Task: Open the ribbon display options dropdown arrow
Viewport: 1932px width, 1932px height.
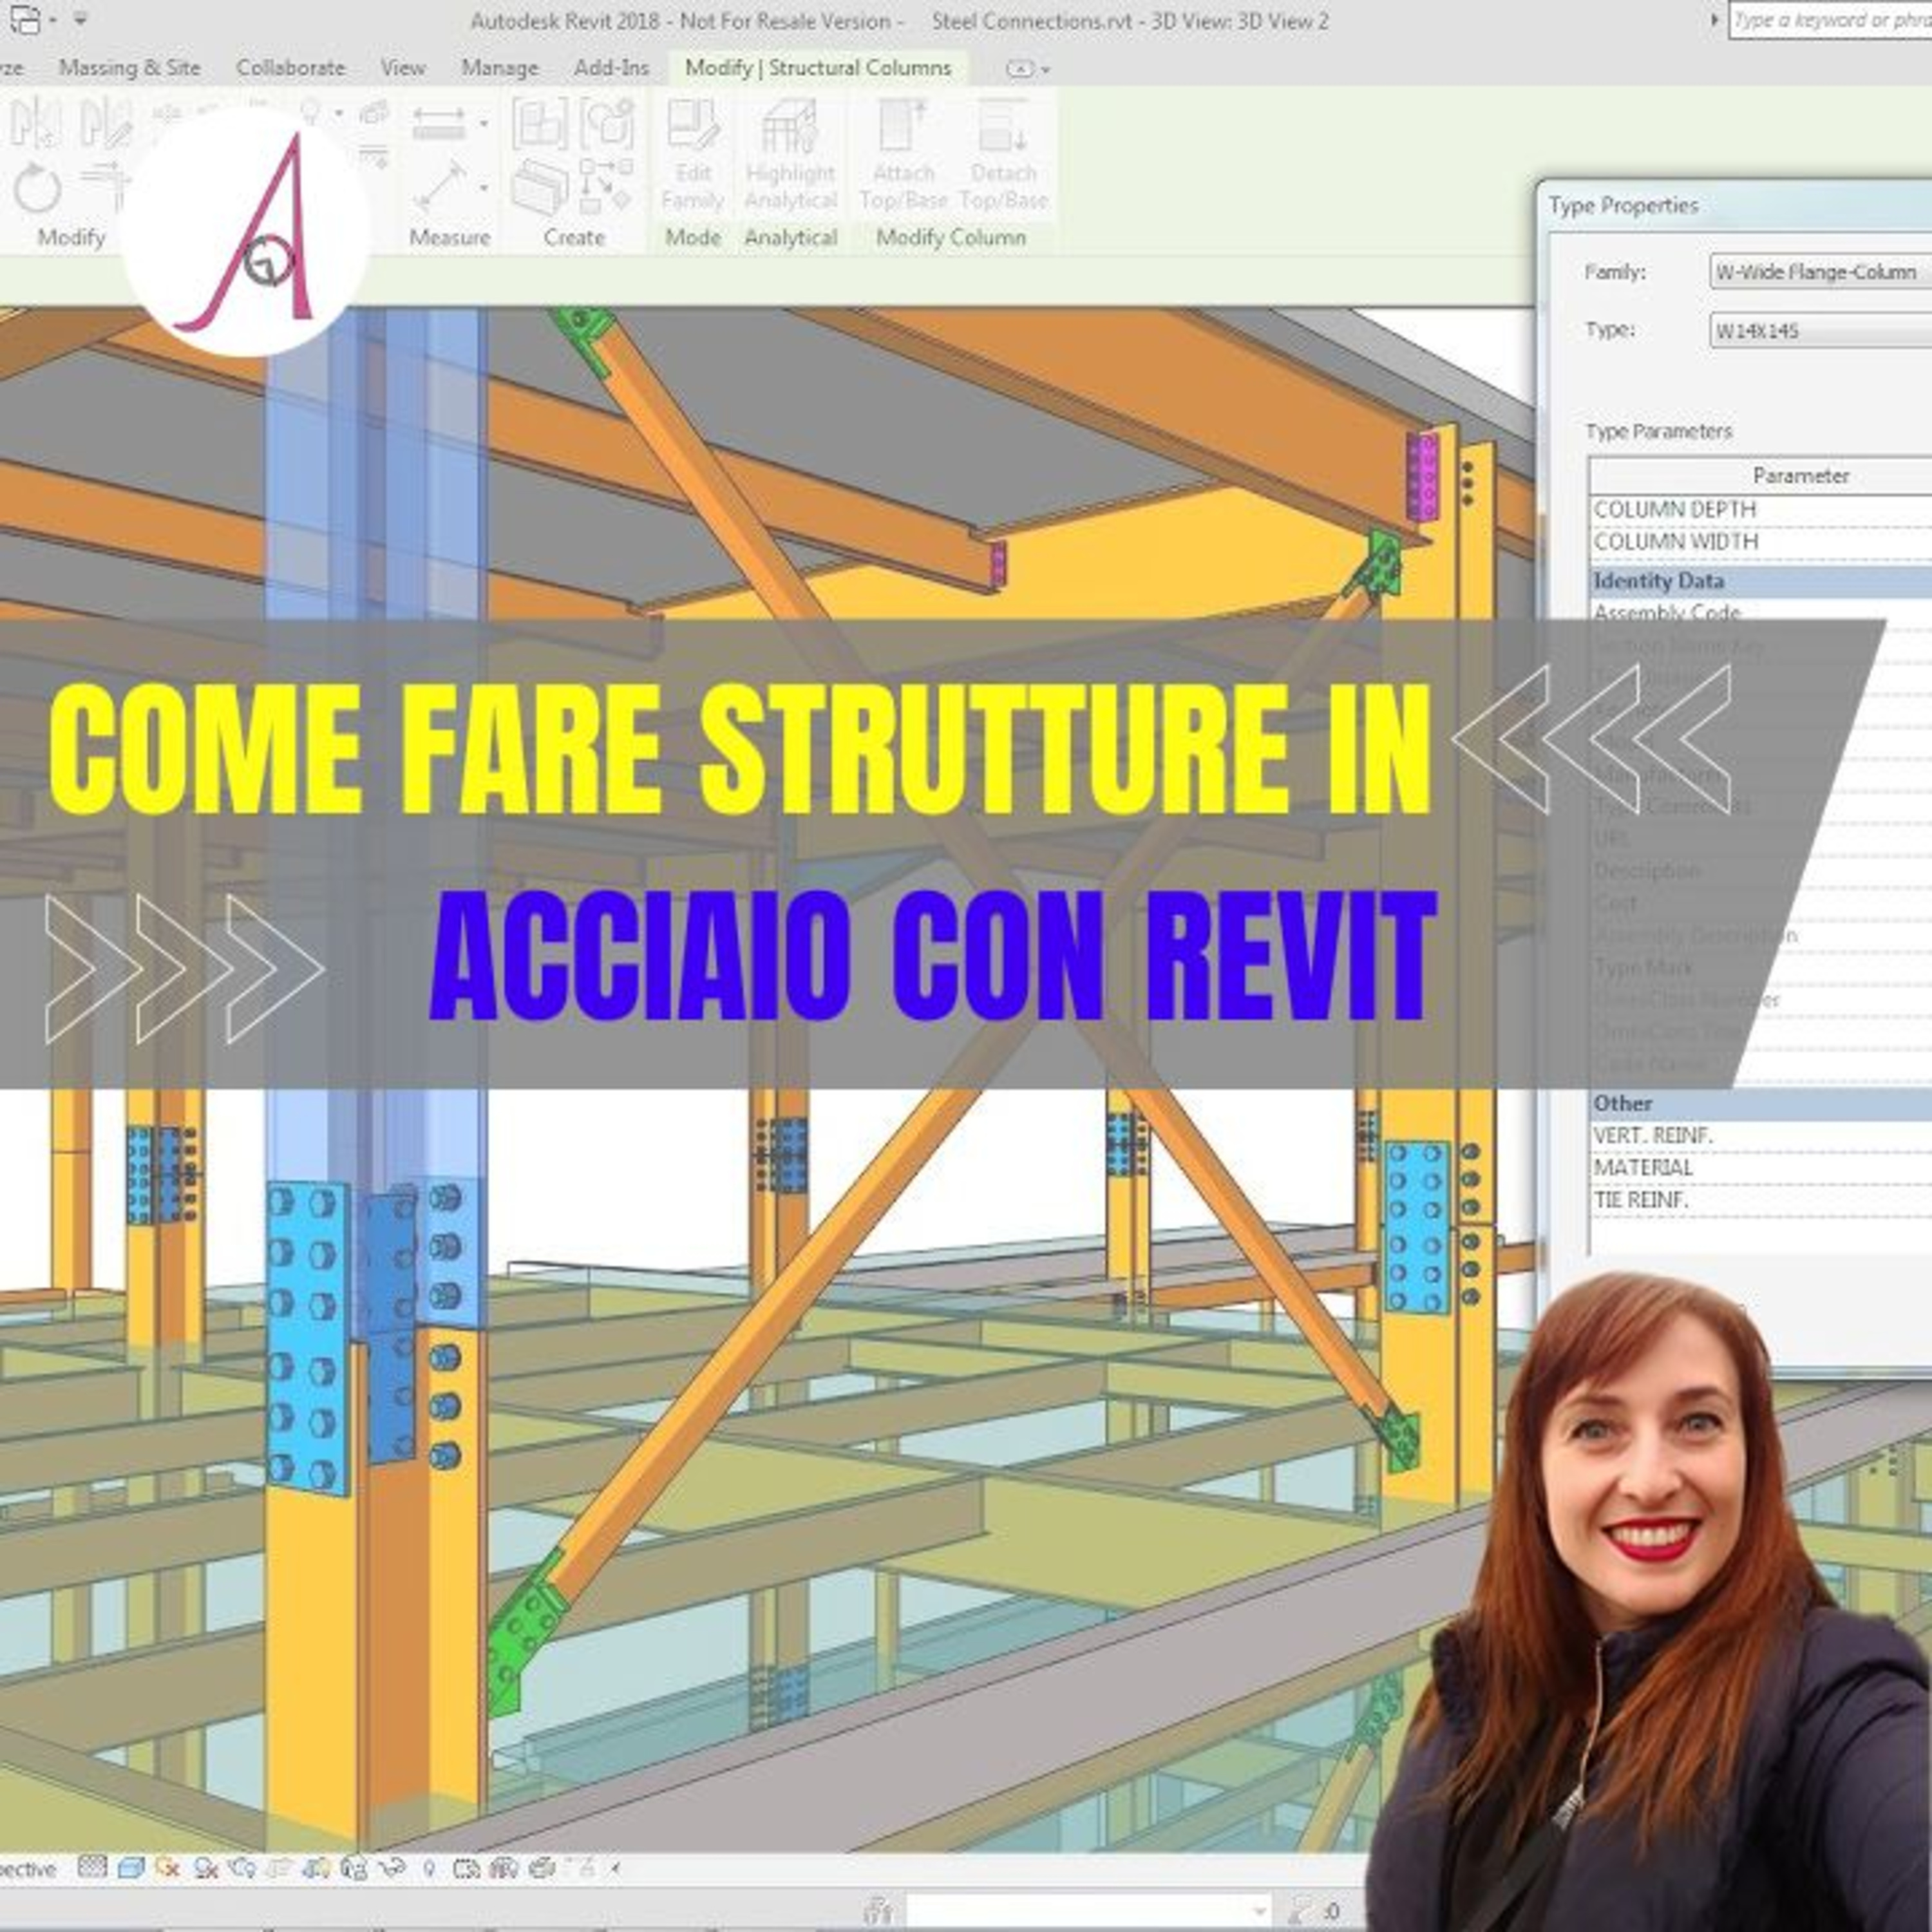Action: click(x=1046, y=69)
